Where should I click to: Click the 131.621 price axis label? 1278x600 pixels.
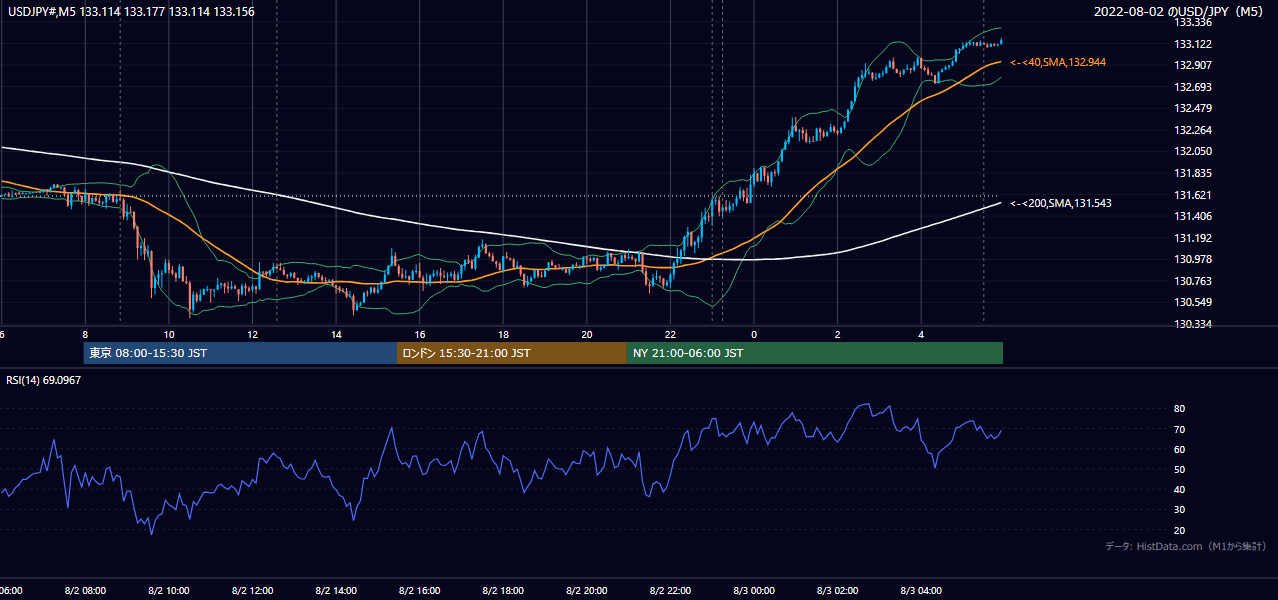[x=1193, y=195]
